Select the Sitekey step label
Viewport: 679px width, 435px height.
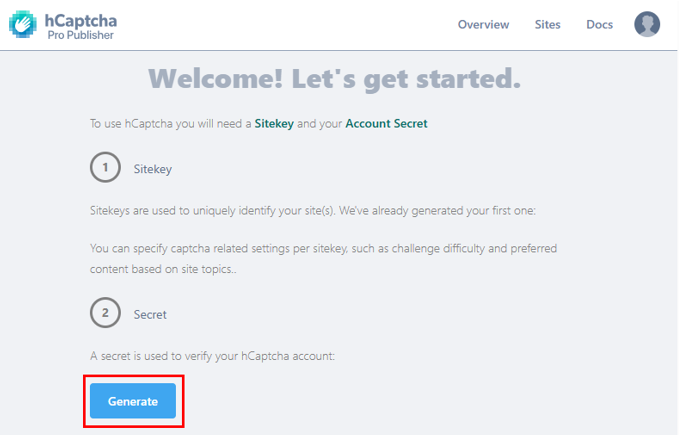point(153,169)
